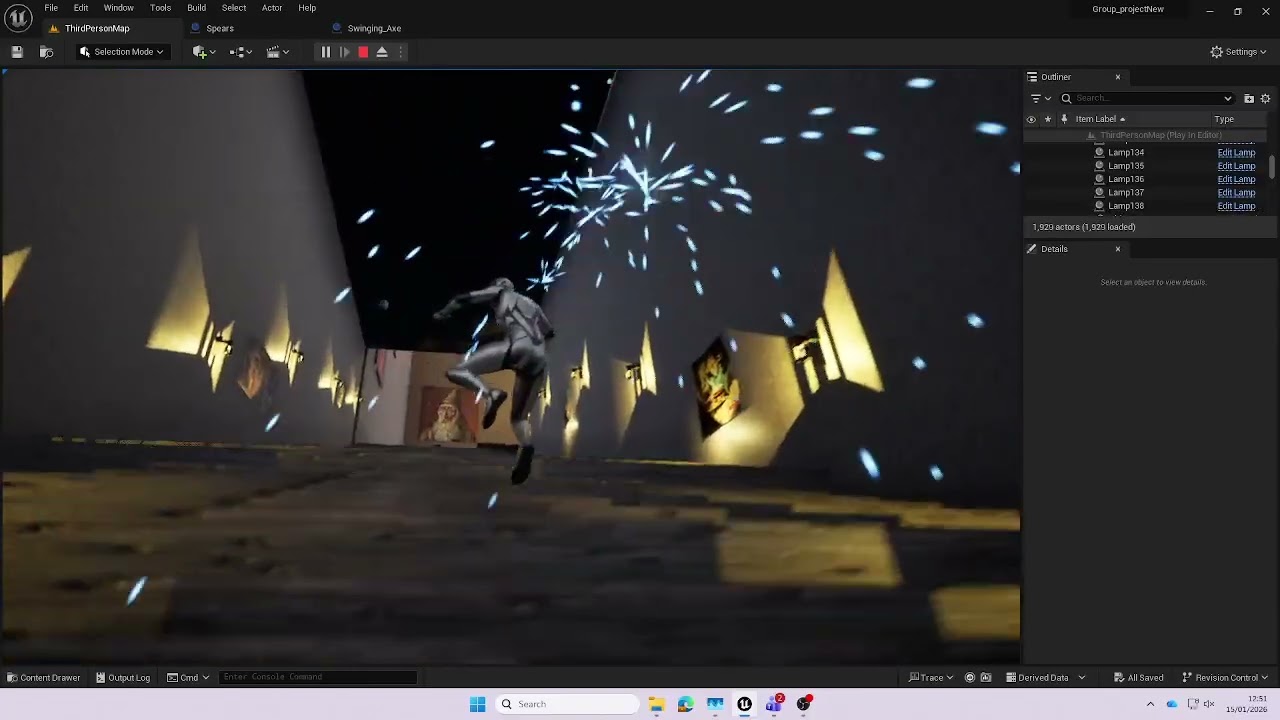This screenshot has height=720, width=1280.
Task: Select the Outliner panel tab
Action: pos(1056,77)
